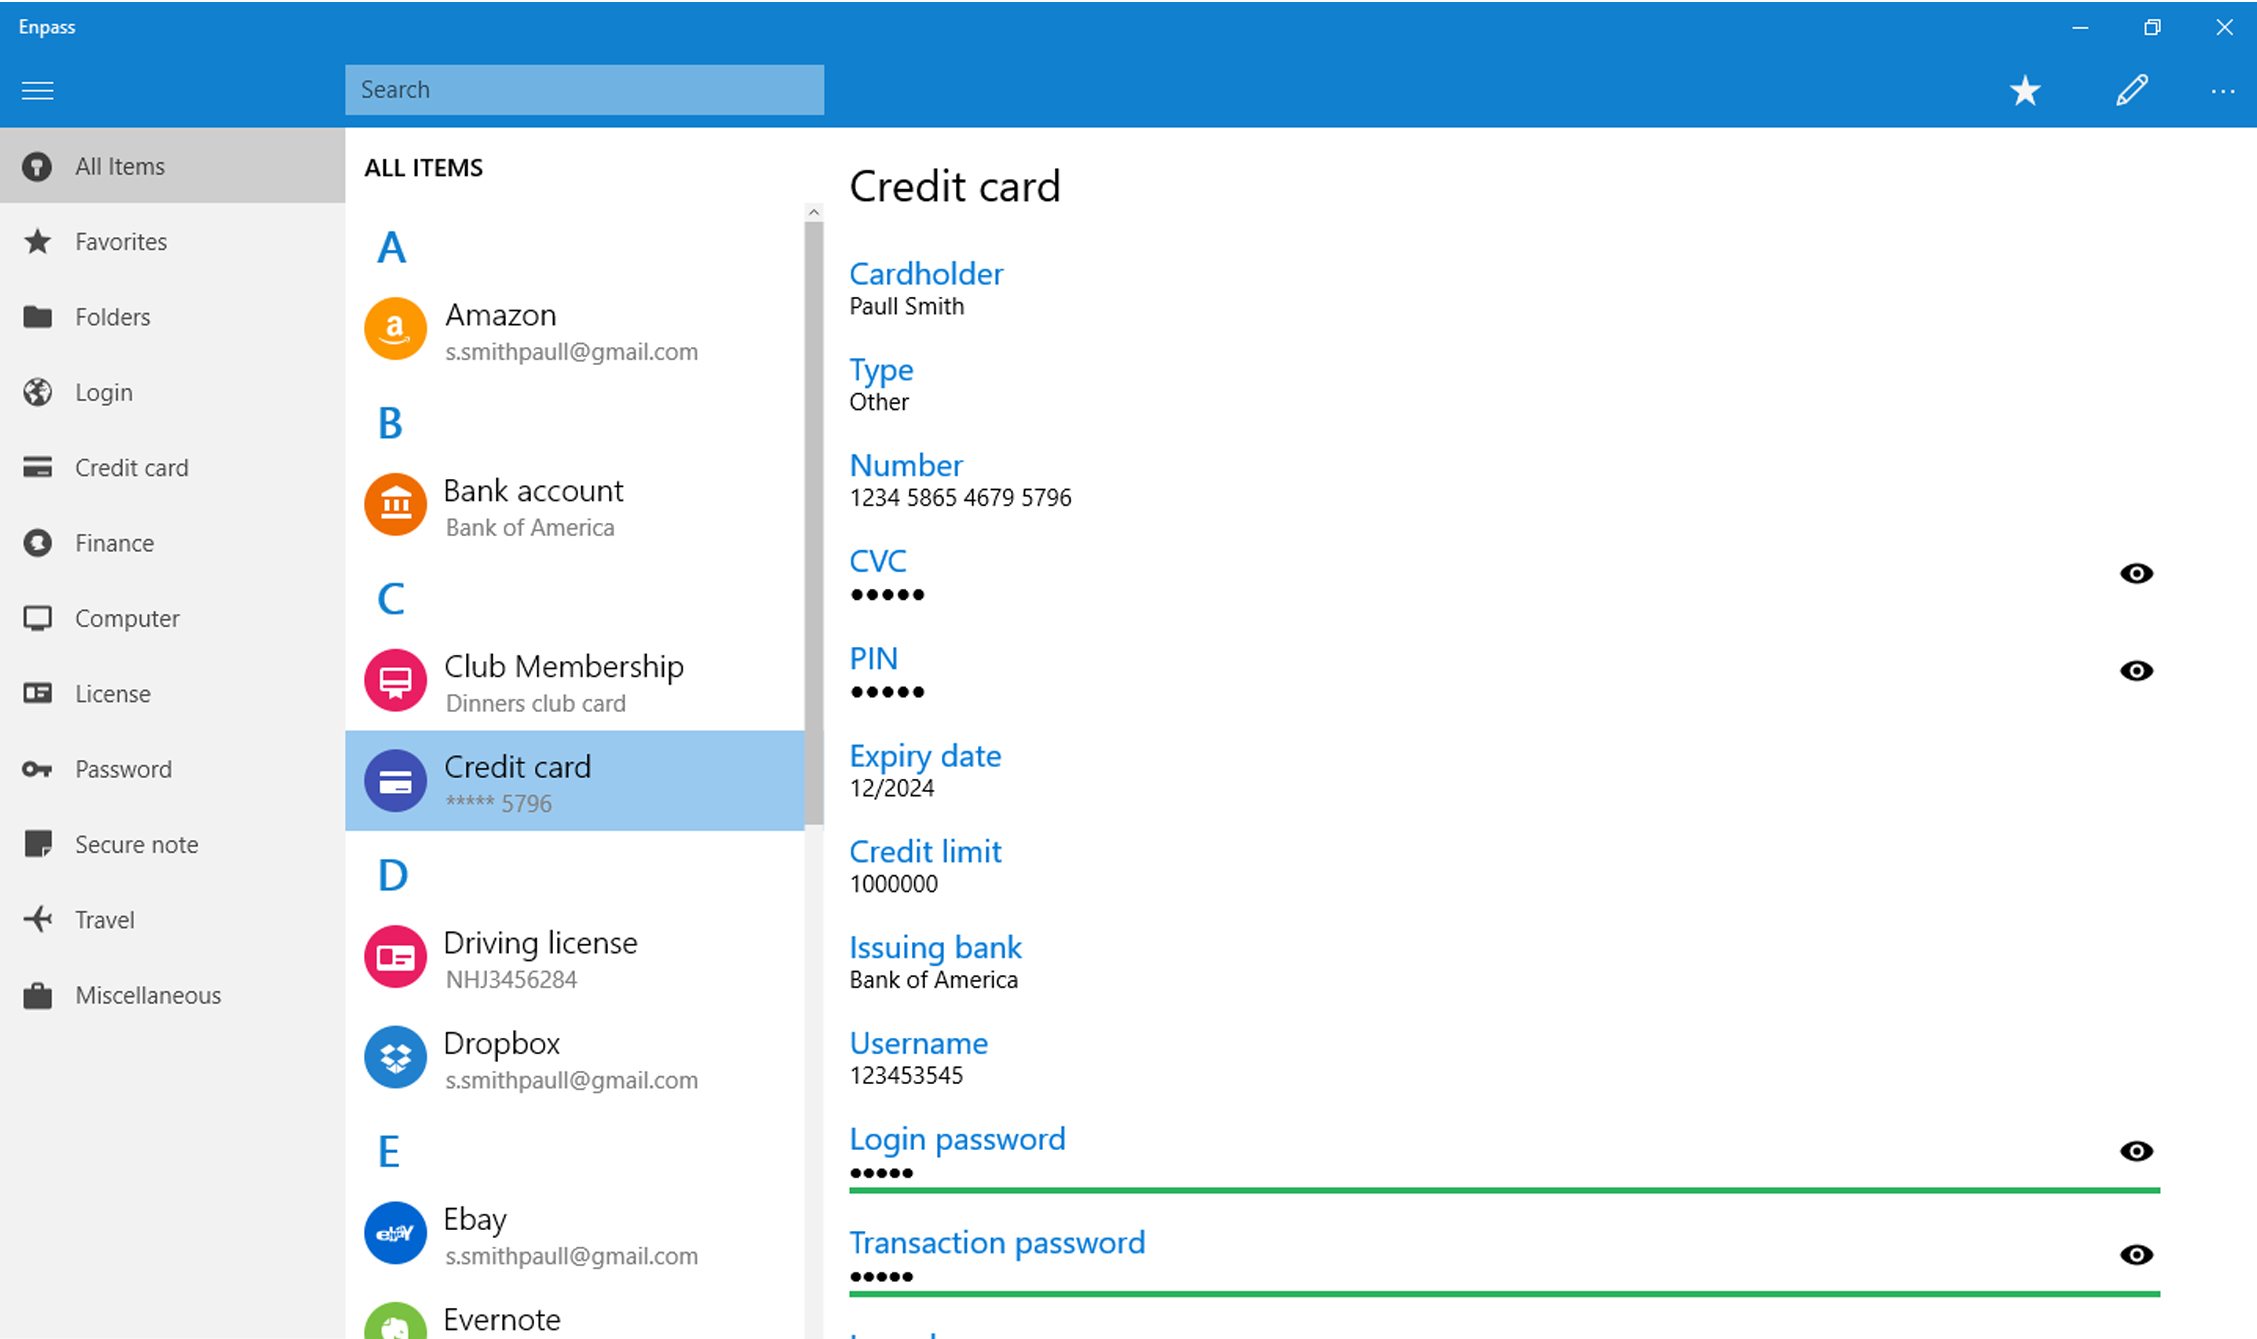
Task: Open the Folders sidebar section
Action: [x=112, y=317]
